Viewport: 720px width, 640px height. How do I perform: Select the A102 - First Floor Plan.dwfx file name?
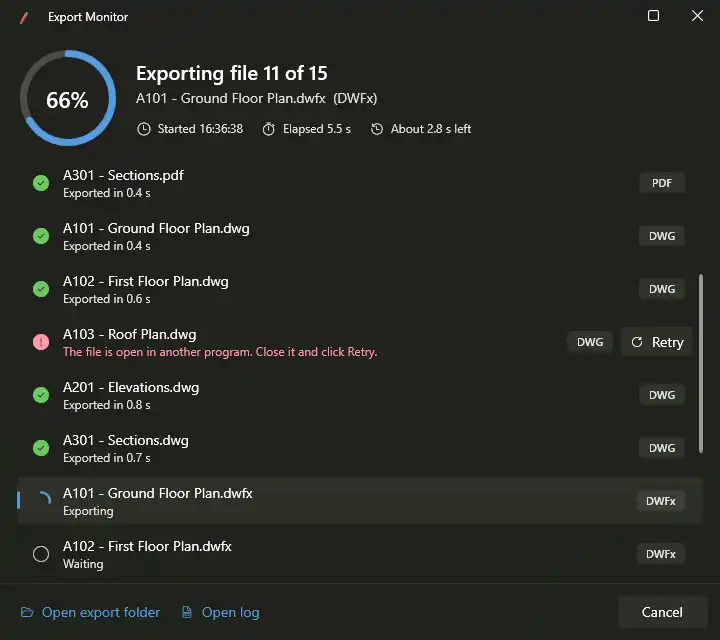(147, 546)
